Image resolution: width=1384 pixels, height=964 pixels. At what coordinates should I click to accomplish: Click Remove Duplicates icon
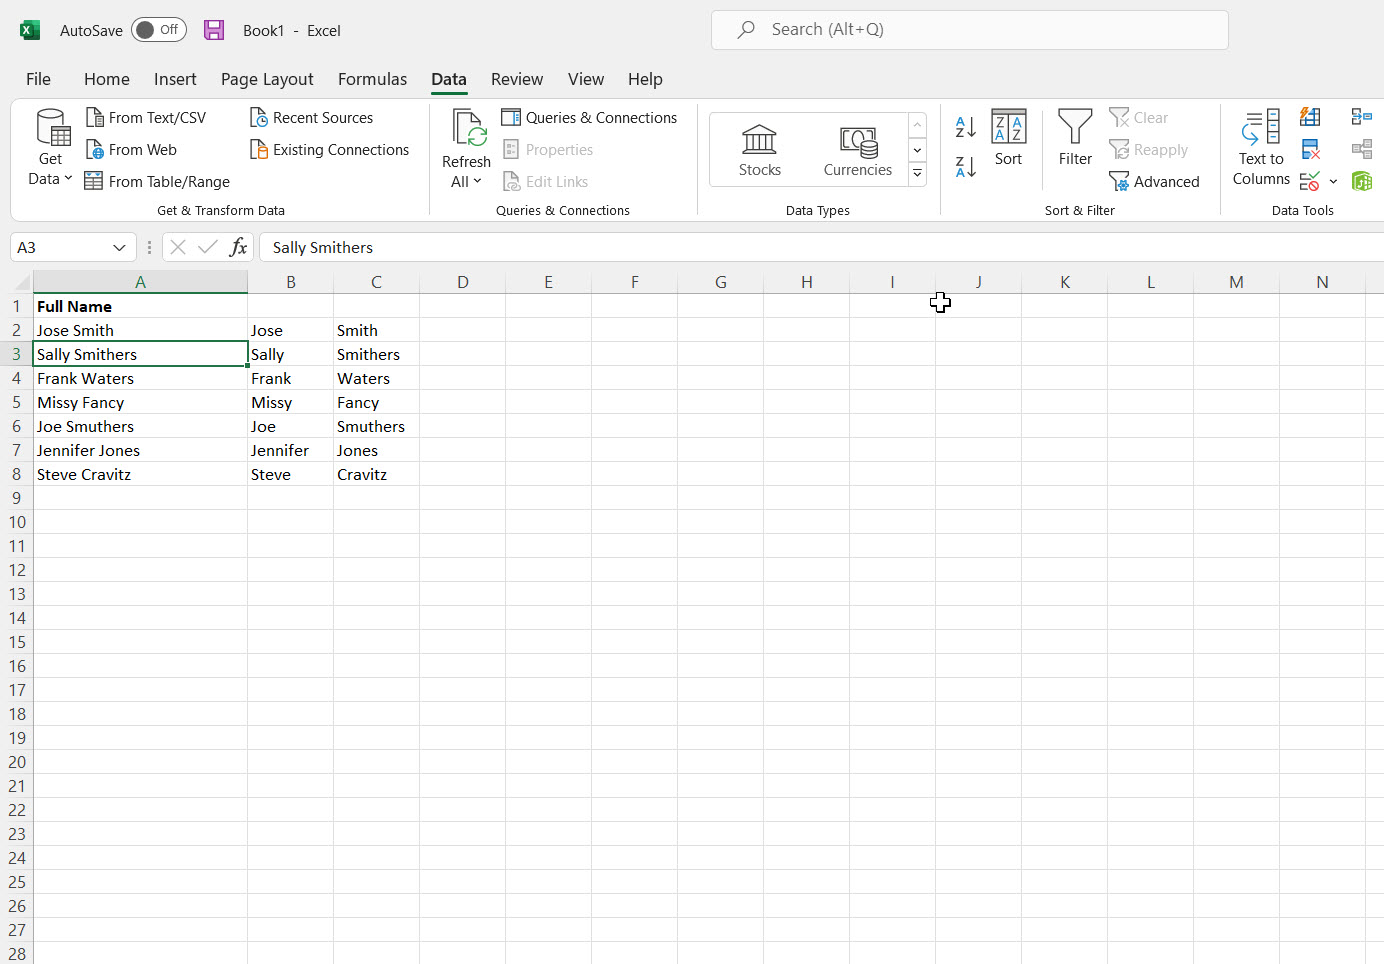coord(1310,150)
